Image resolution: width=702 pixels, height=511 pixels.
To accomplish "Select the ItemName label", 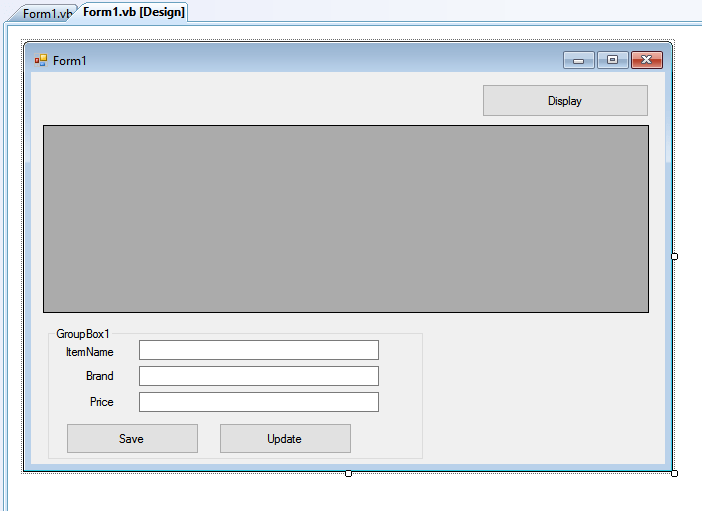I will [90, 352].
